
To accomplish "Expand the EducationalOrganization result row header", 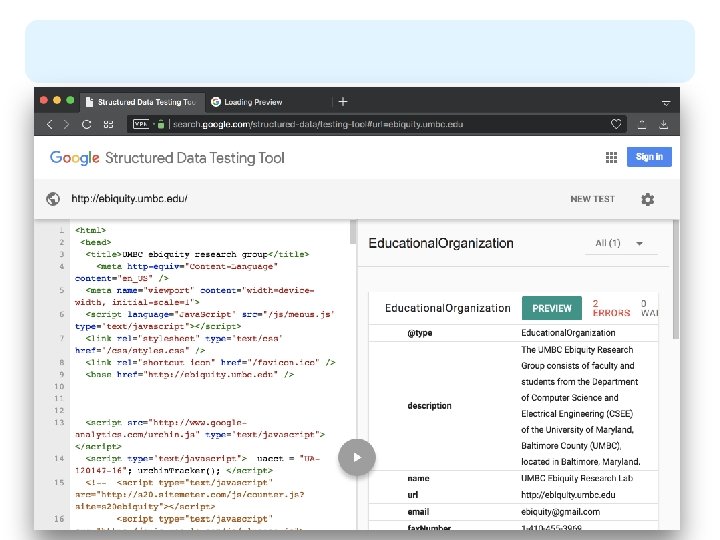I will coord(448,308).
